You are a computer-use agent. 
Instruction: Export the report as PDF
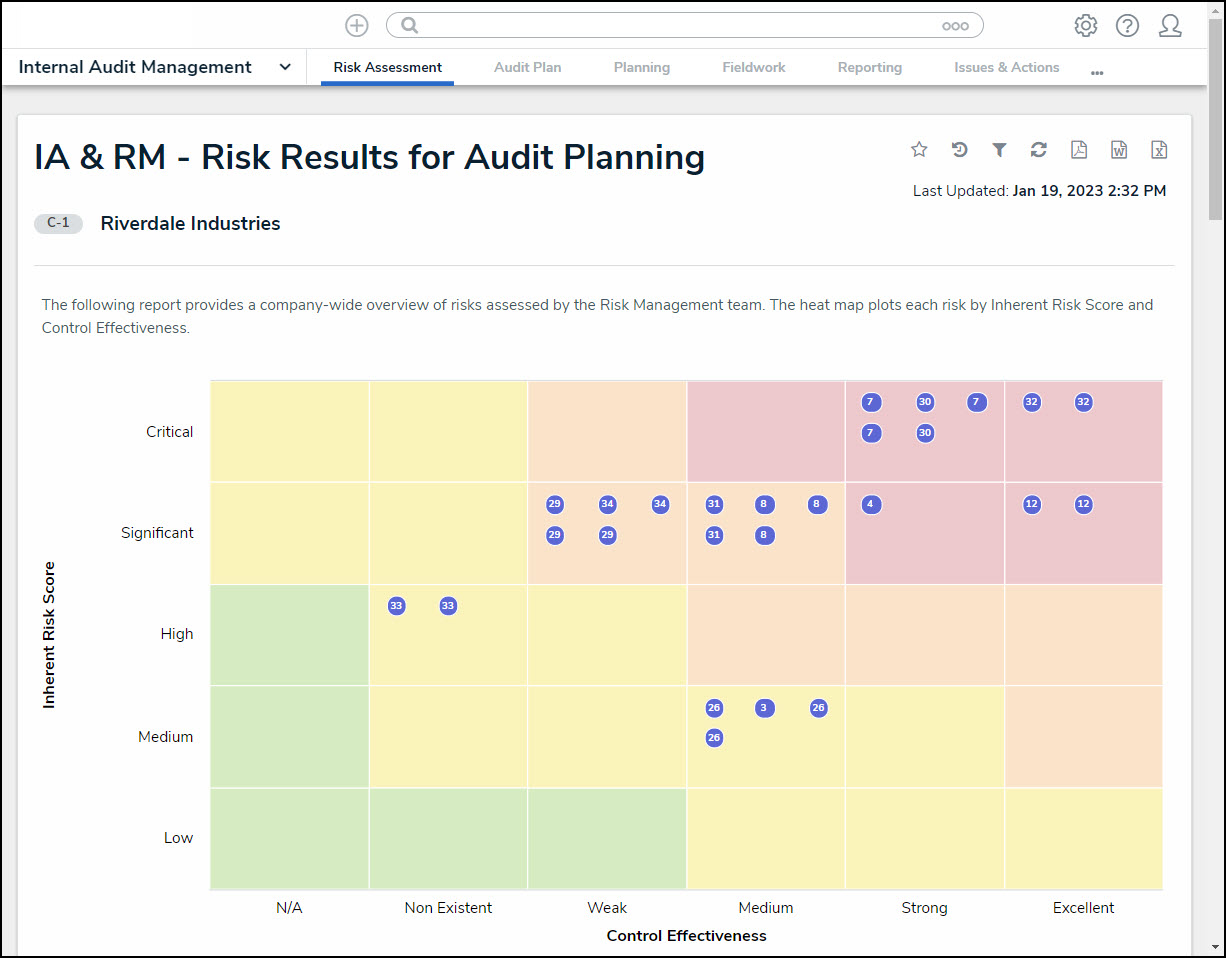pos(1079,150)
